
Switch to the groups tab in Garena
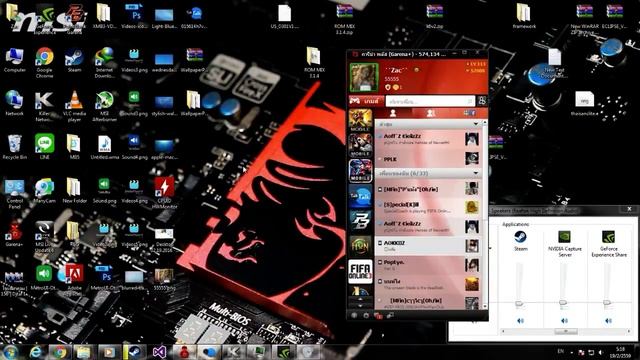[430, 113]
